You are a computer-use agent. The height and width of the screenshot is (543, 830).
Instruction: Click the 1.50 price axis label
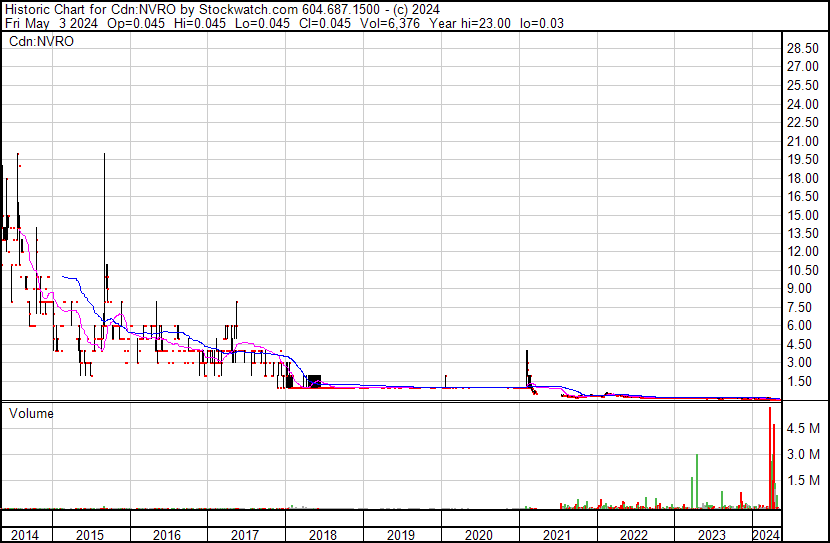(x=800, y=381)
